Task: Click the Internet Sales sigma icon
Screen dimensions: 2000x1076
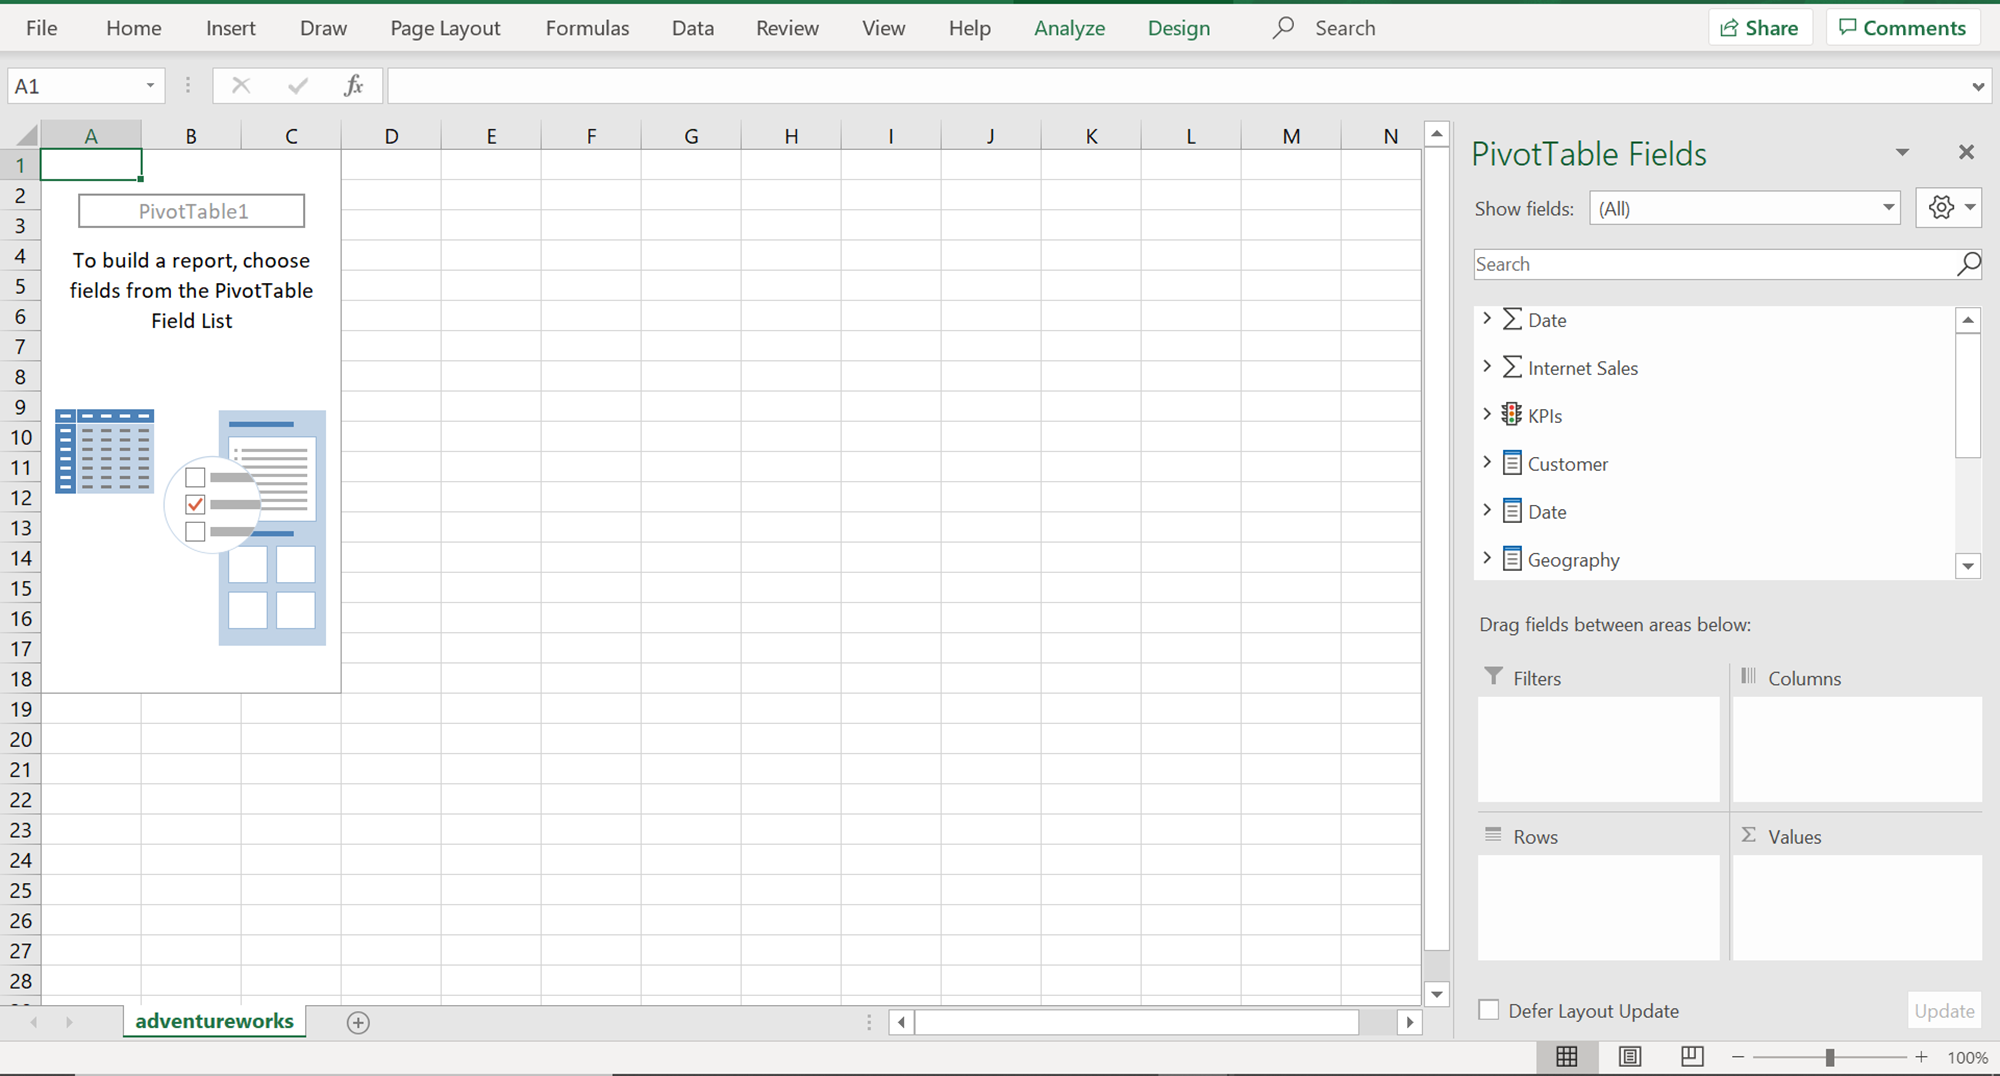Action: click(x=1512, y=367)
